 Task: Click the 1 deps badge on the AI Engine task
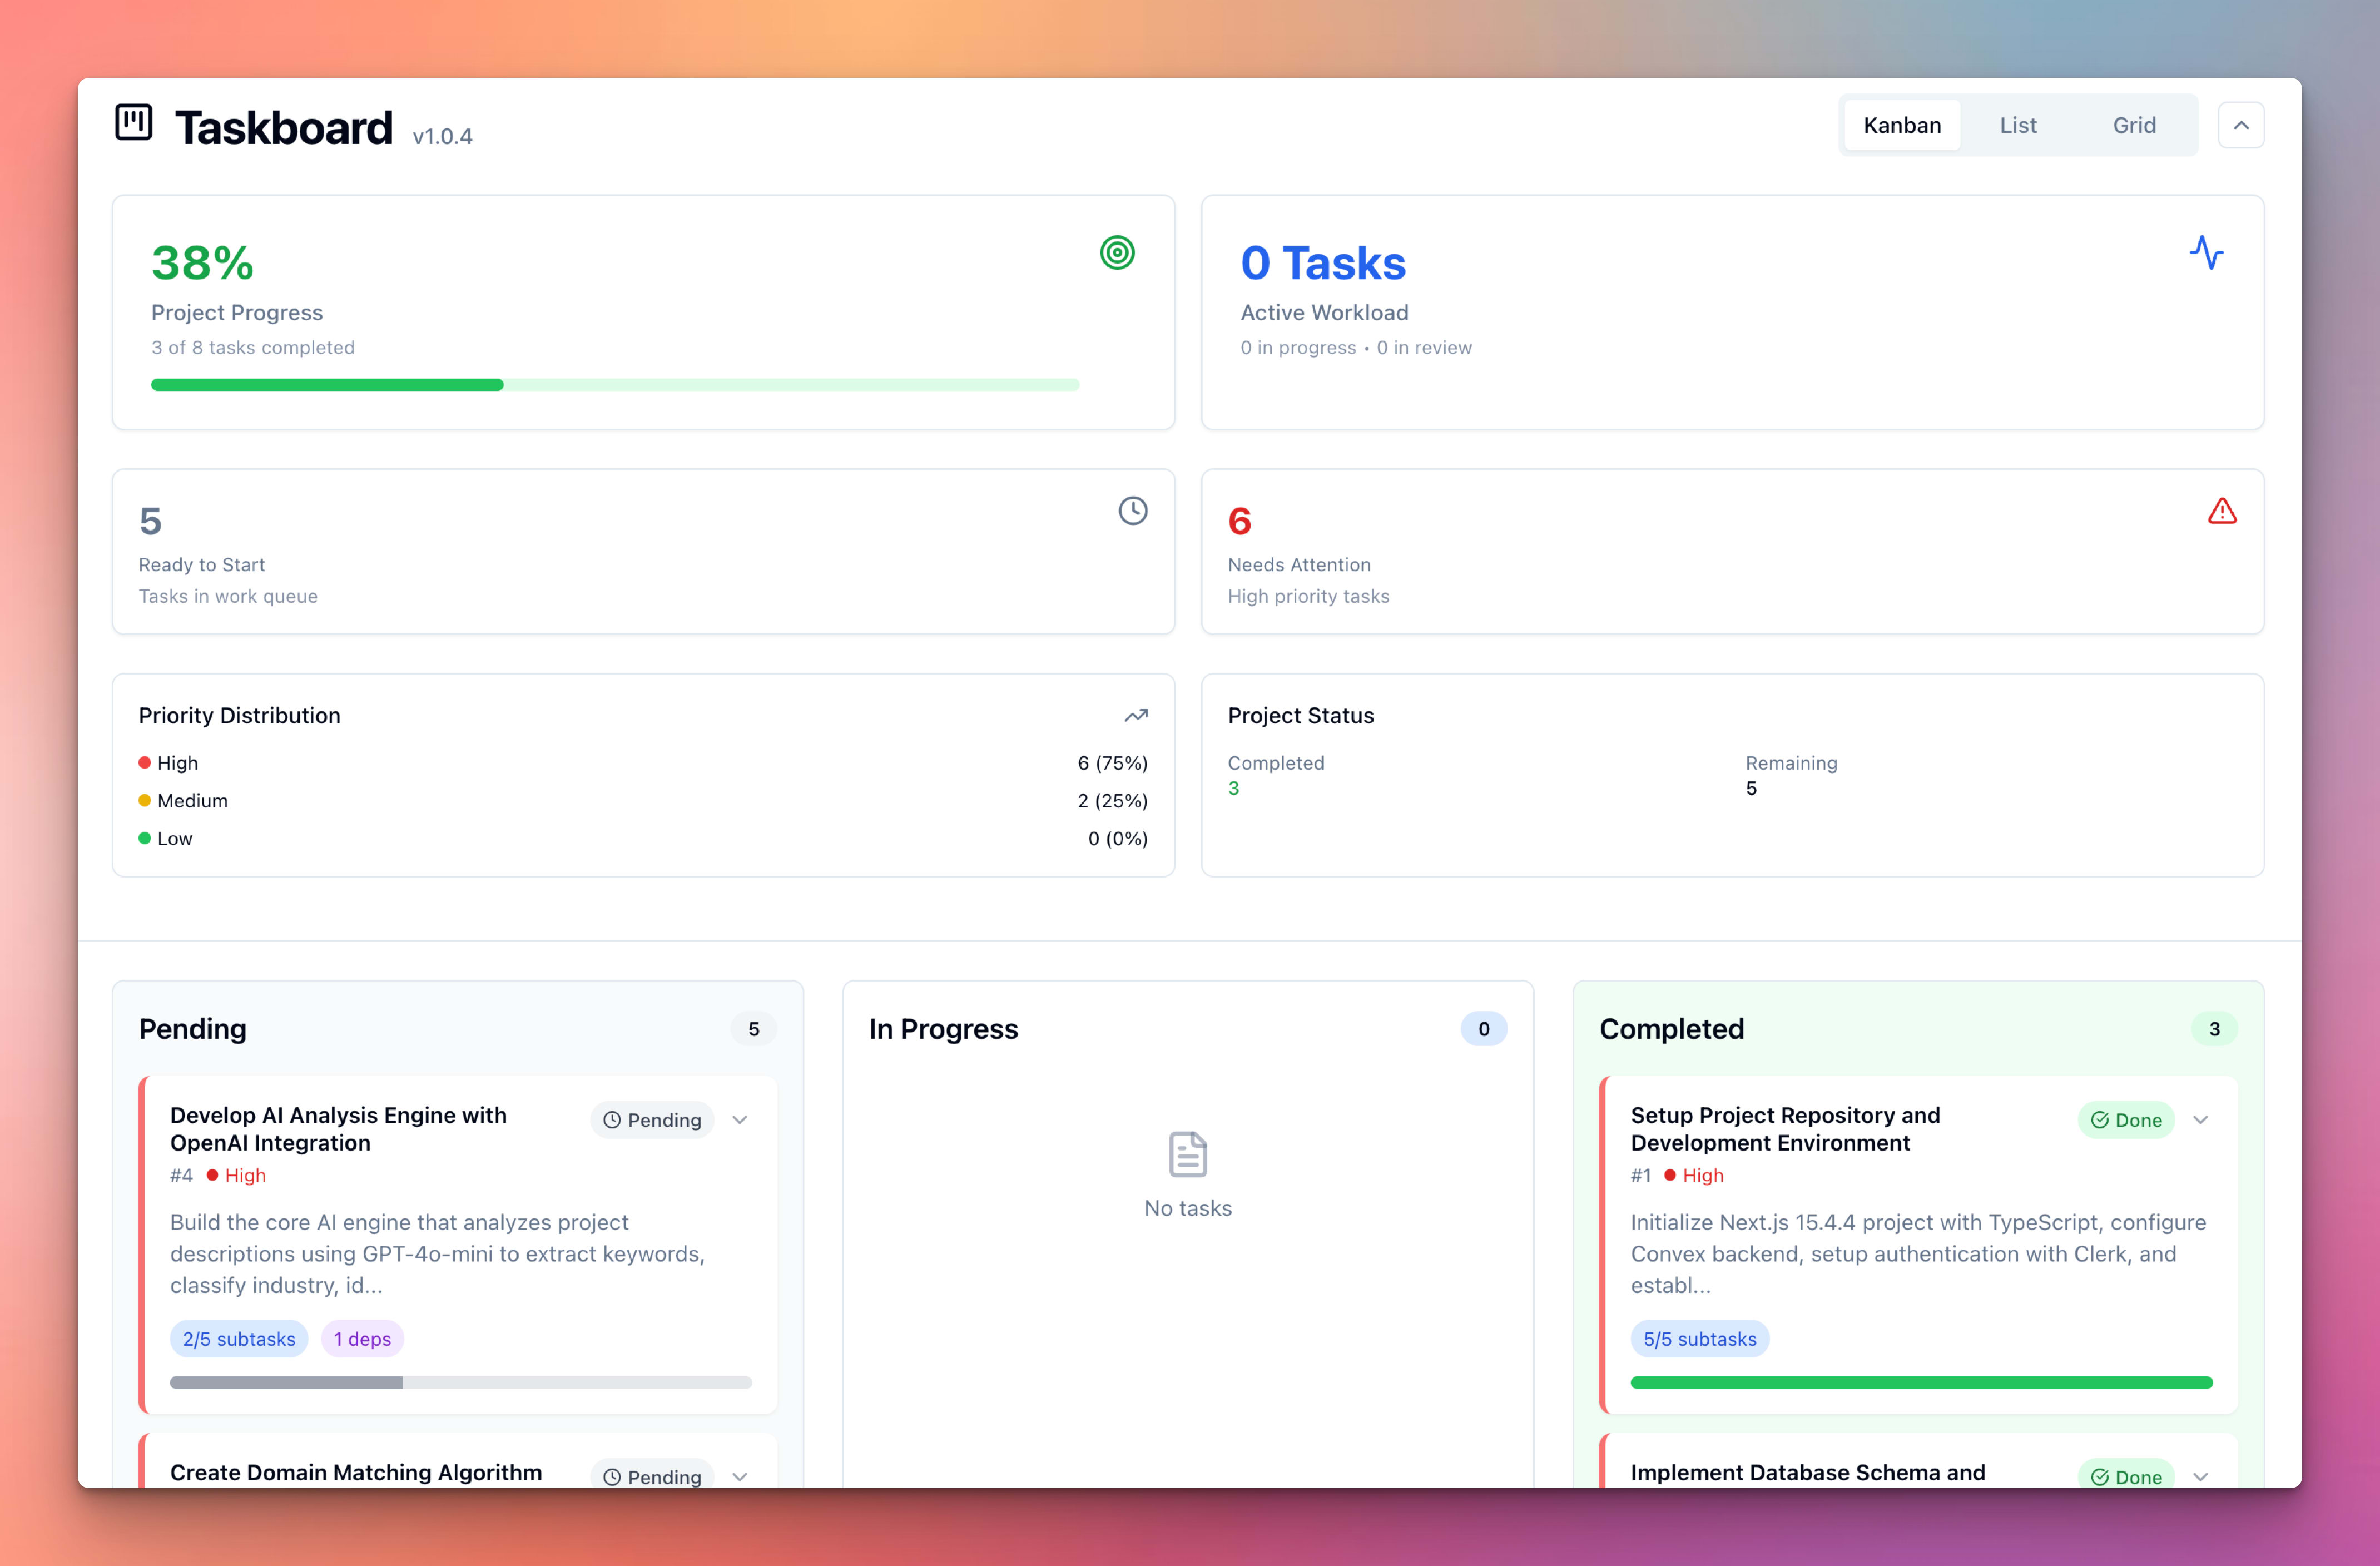[362, 1338]
